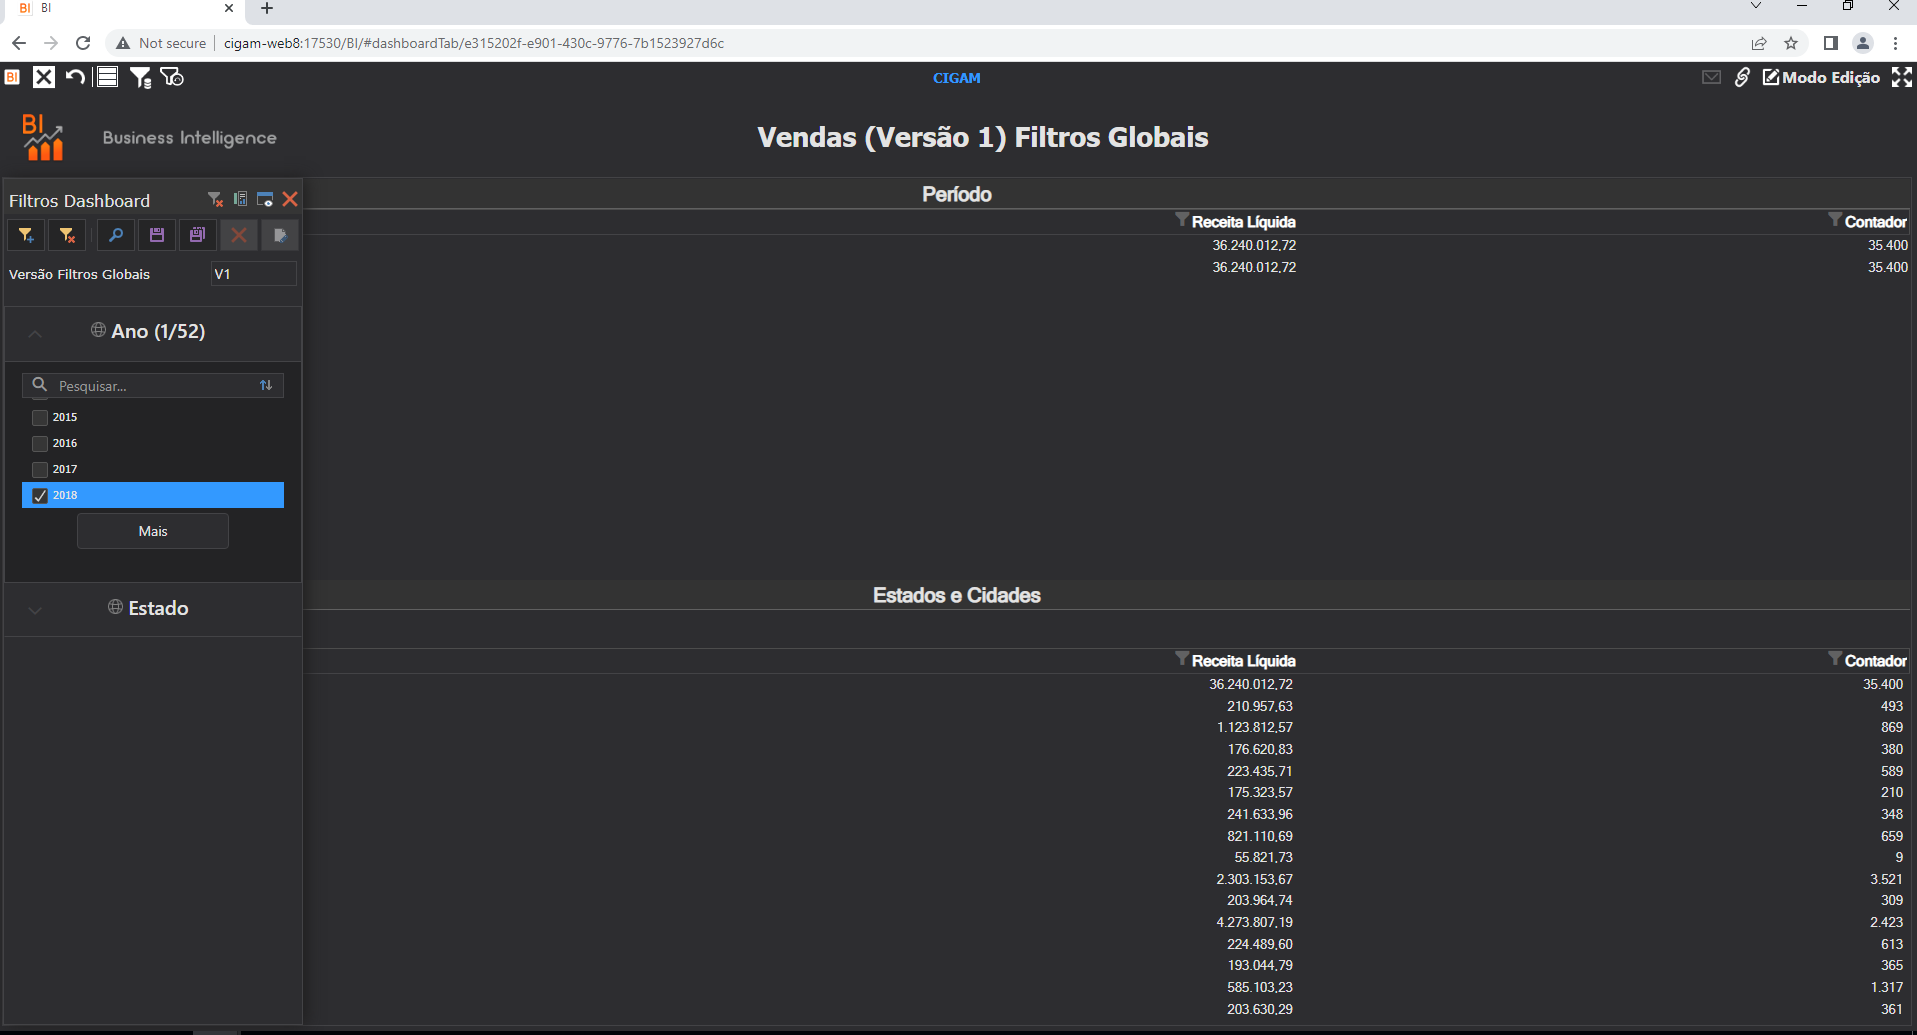
Task: Toggle fullscreen with the expand arrows icon
Action: coord(1901,77)
